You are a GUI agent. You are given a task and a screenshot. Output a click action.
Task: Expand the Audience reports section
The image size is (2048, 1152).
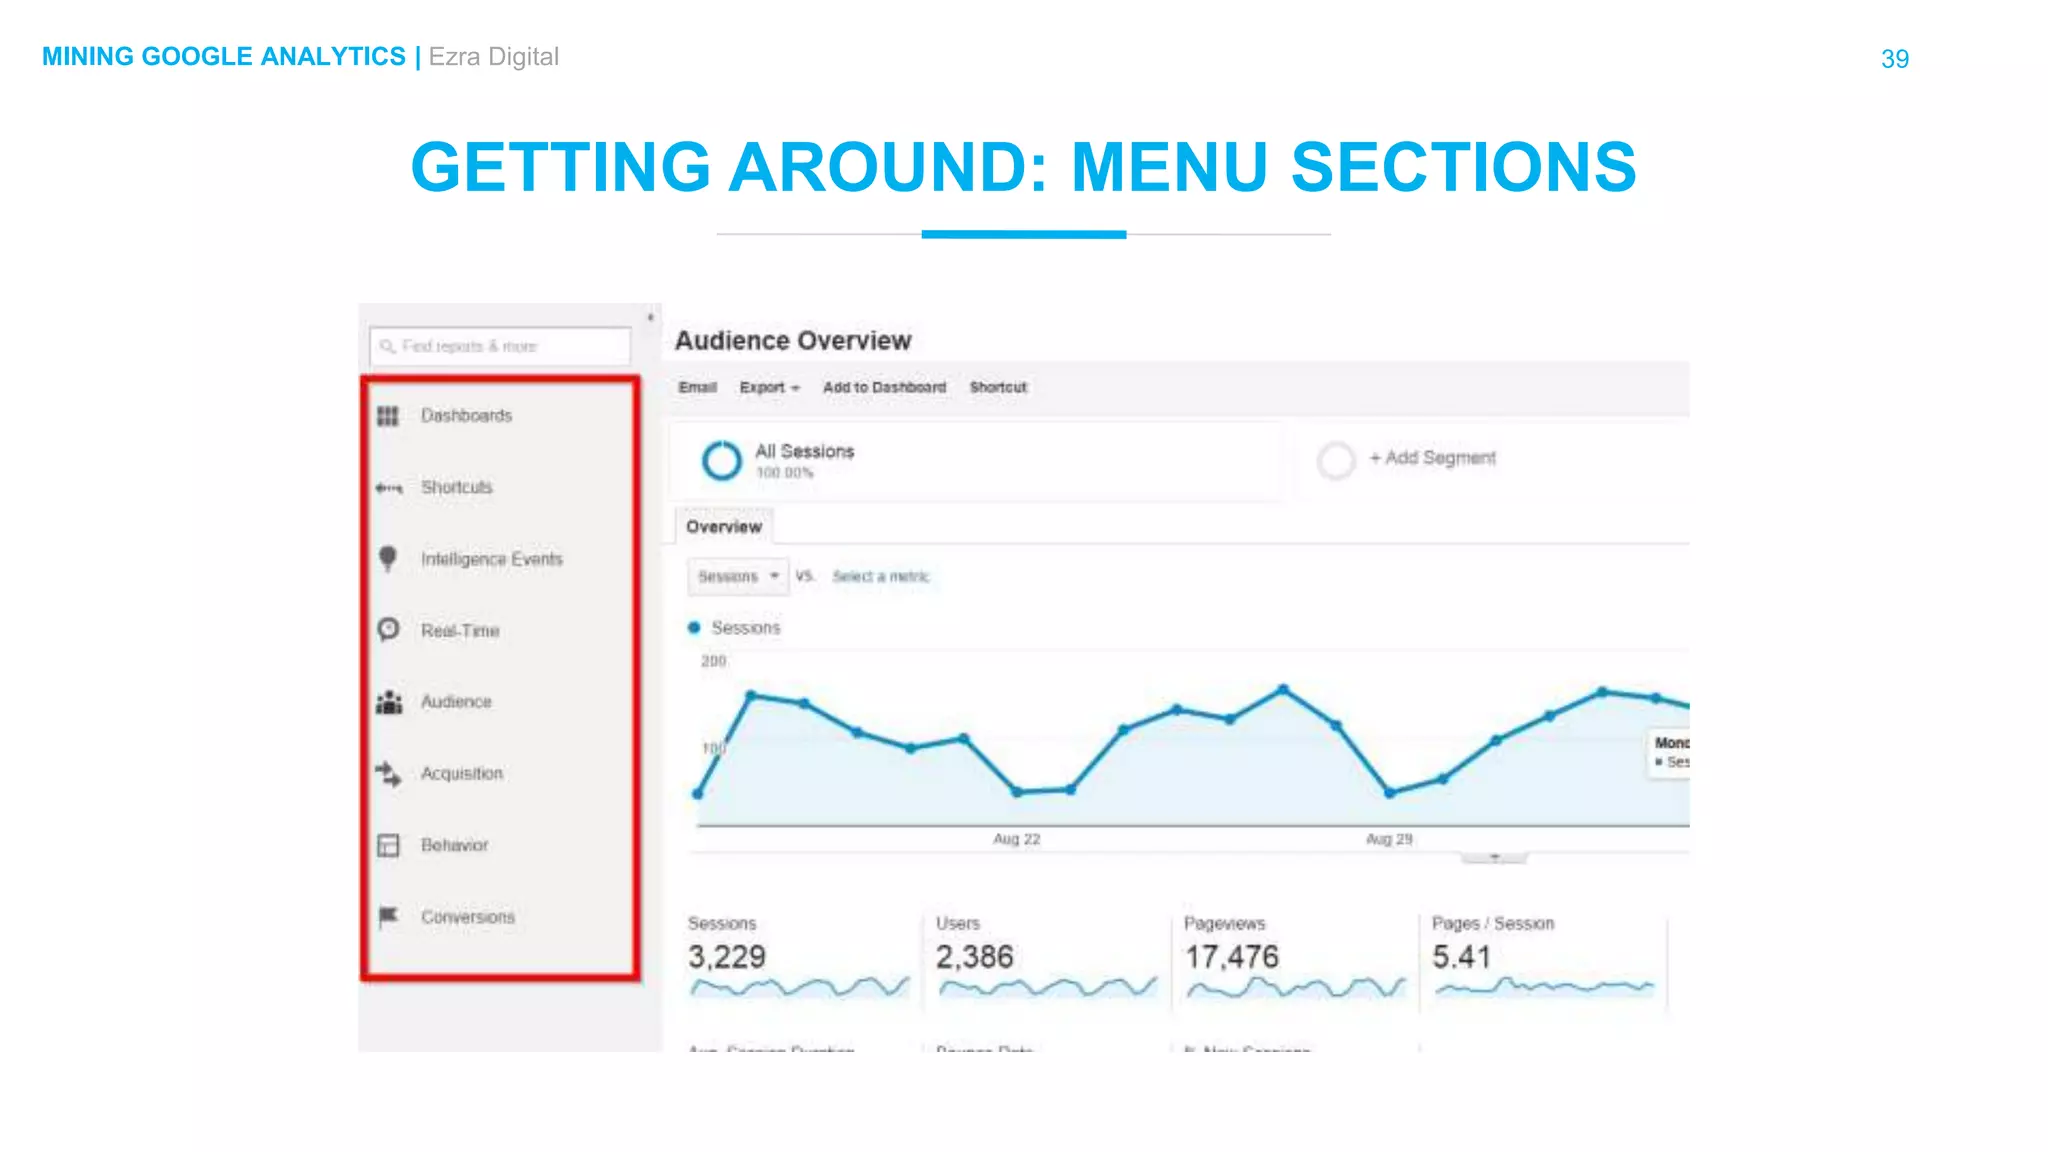456,702
